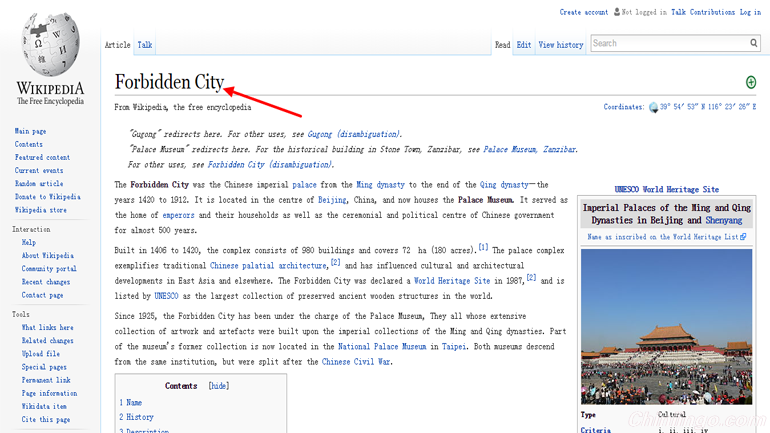
Task: Click Log in link
Action: (750, 12)
